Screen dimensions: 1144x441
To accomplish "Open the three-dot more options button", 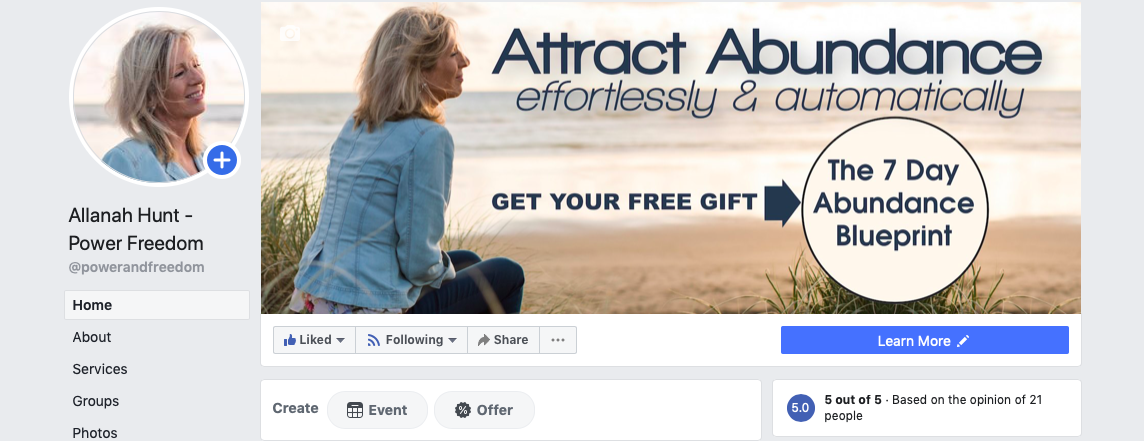I will tap(558, 340).
